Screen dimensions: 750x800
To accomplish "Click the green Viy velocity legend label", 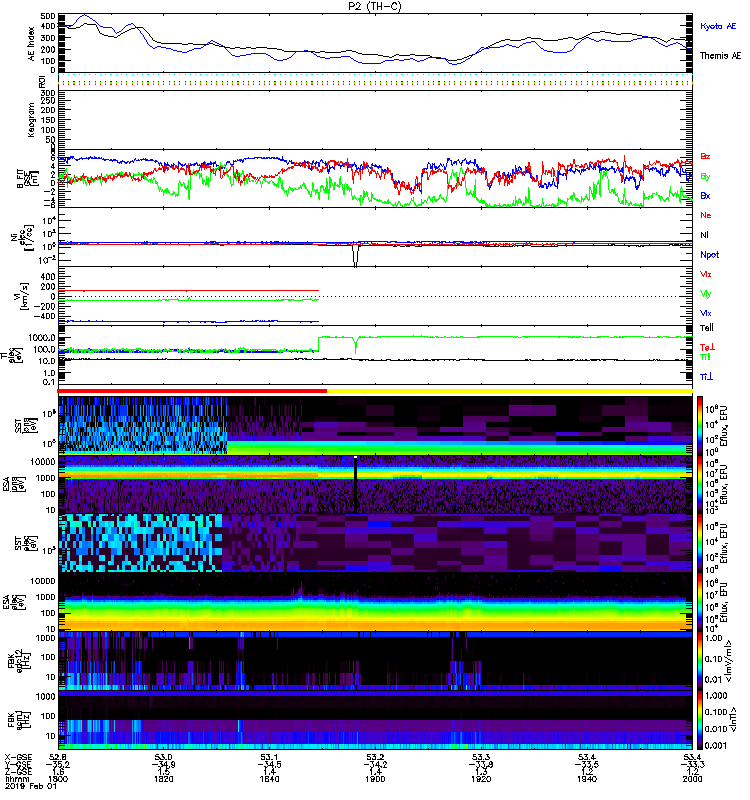I will click(x=706, y=294).
